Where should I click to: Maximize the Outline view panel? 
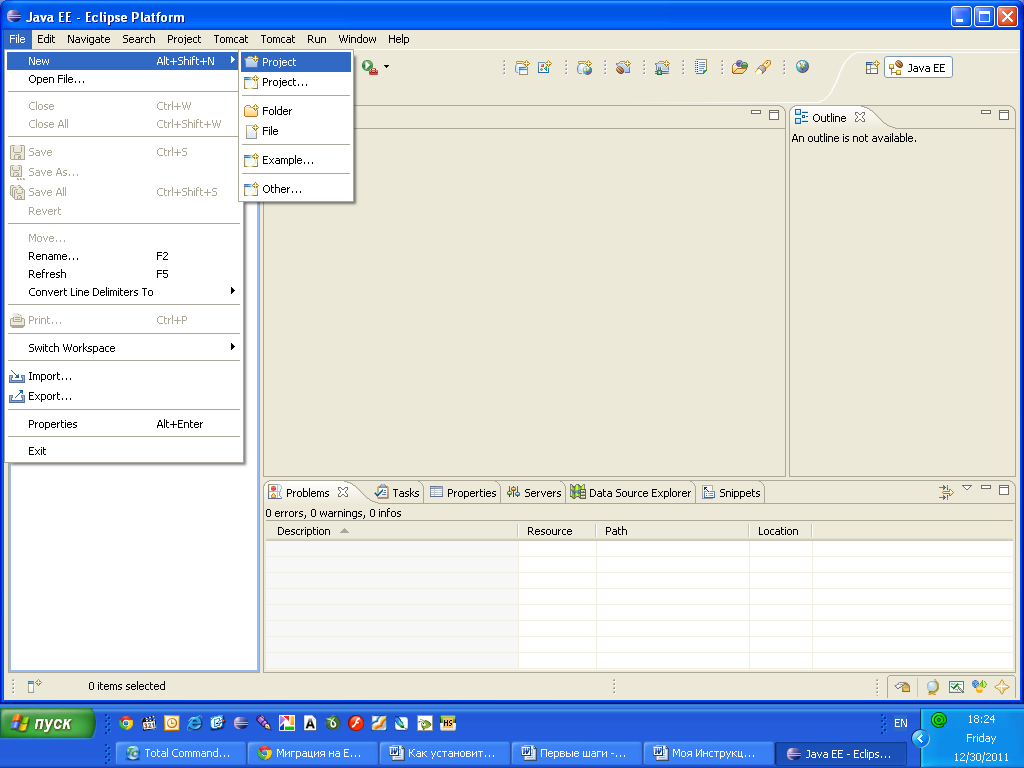click(x=1004, y=115)
